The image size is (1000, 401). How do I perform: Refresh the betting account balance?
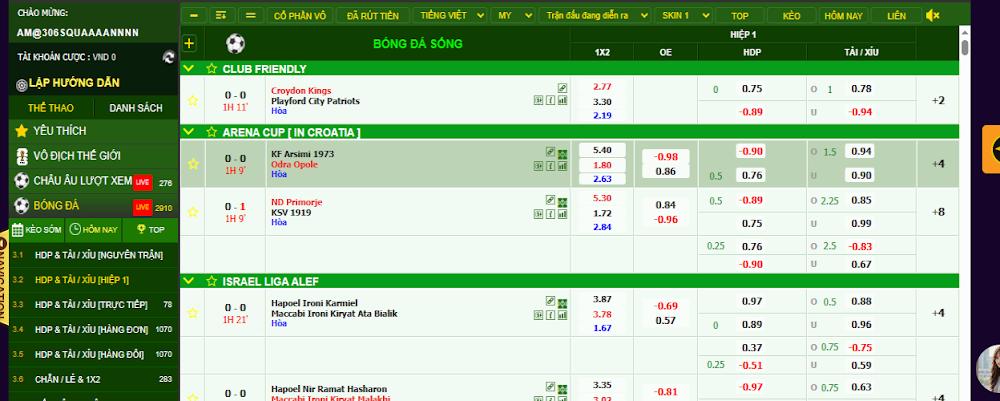click(168, 57)
